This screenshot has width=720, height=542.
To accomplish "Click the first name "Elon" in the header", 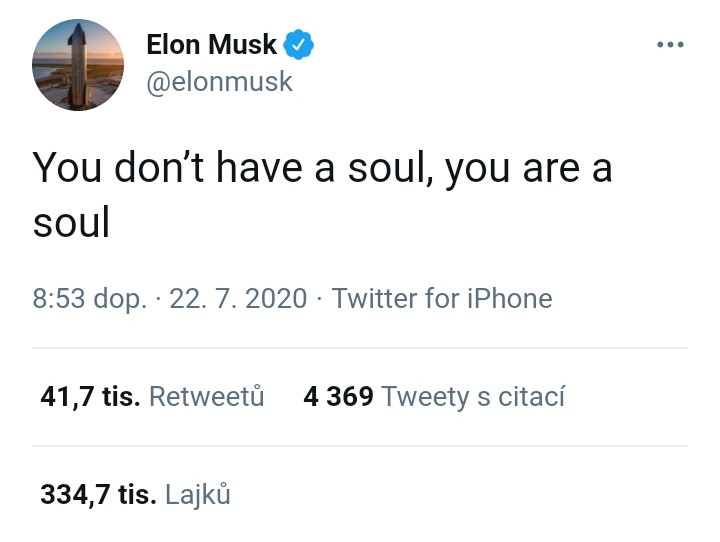I will (x=176, y=44).
